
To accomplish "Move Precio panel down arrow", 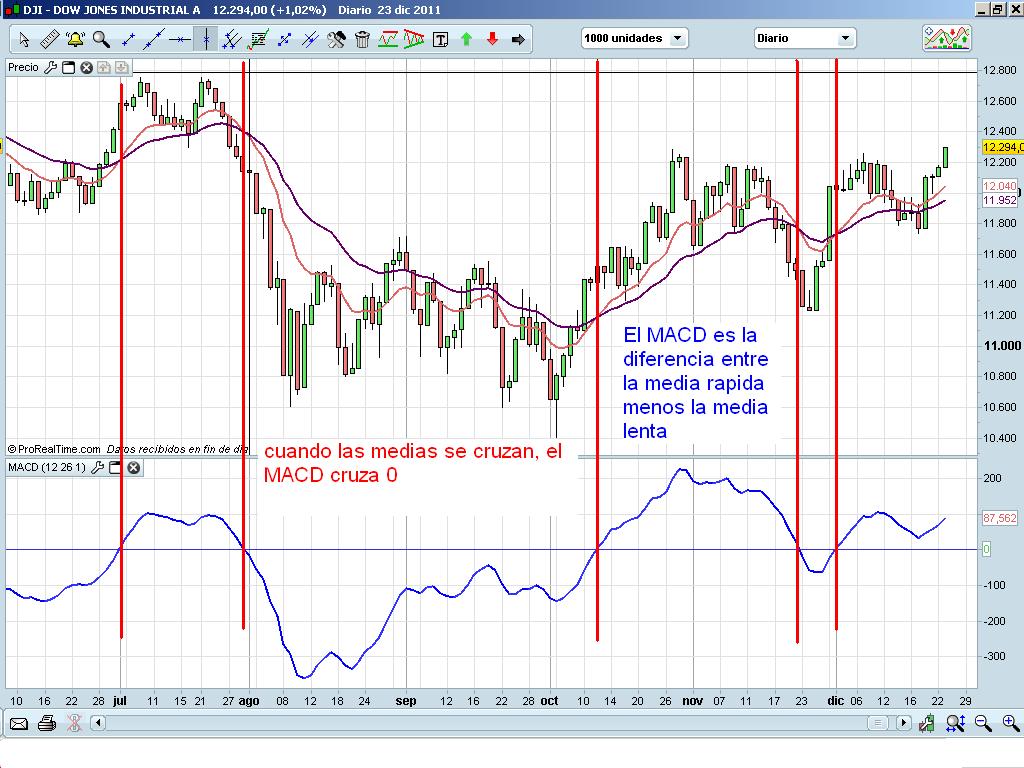I will pyautogui.click(x=121, y=67).
